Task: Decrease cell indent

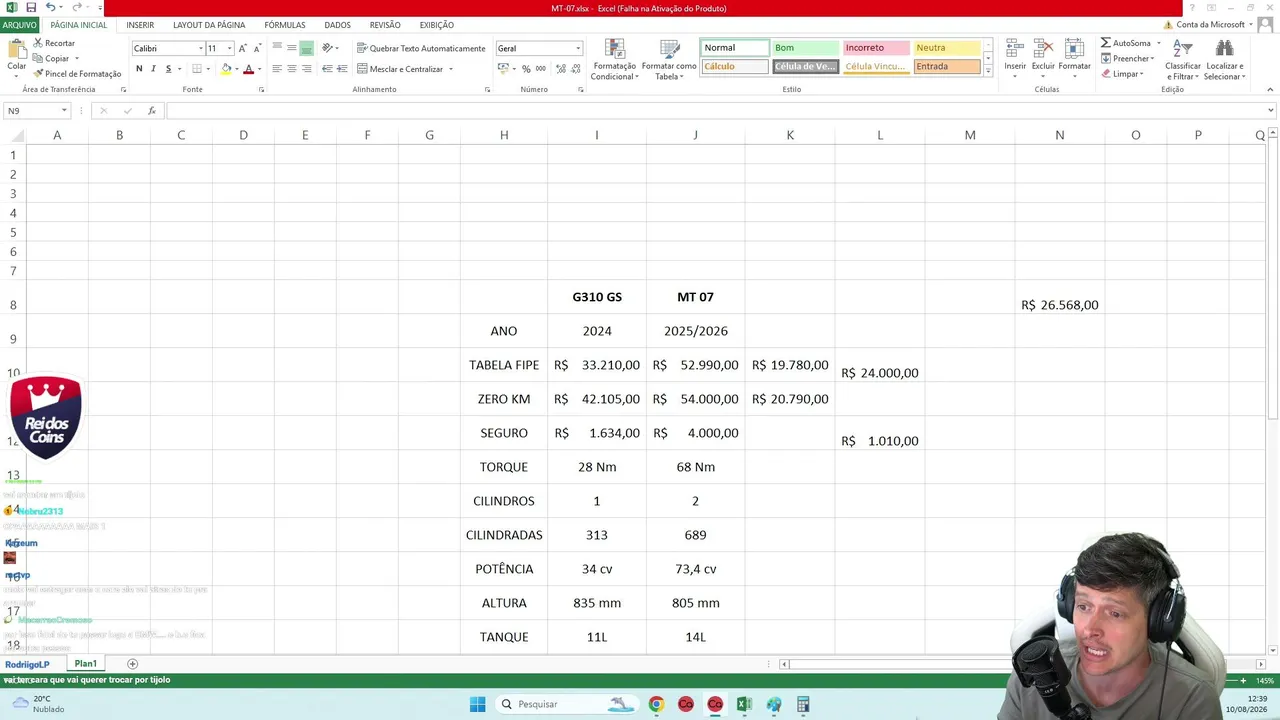Action: click(x=327, y=69)
